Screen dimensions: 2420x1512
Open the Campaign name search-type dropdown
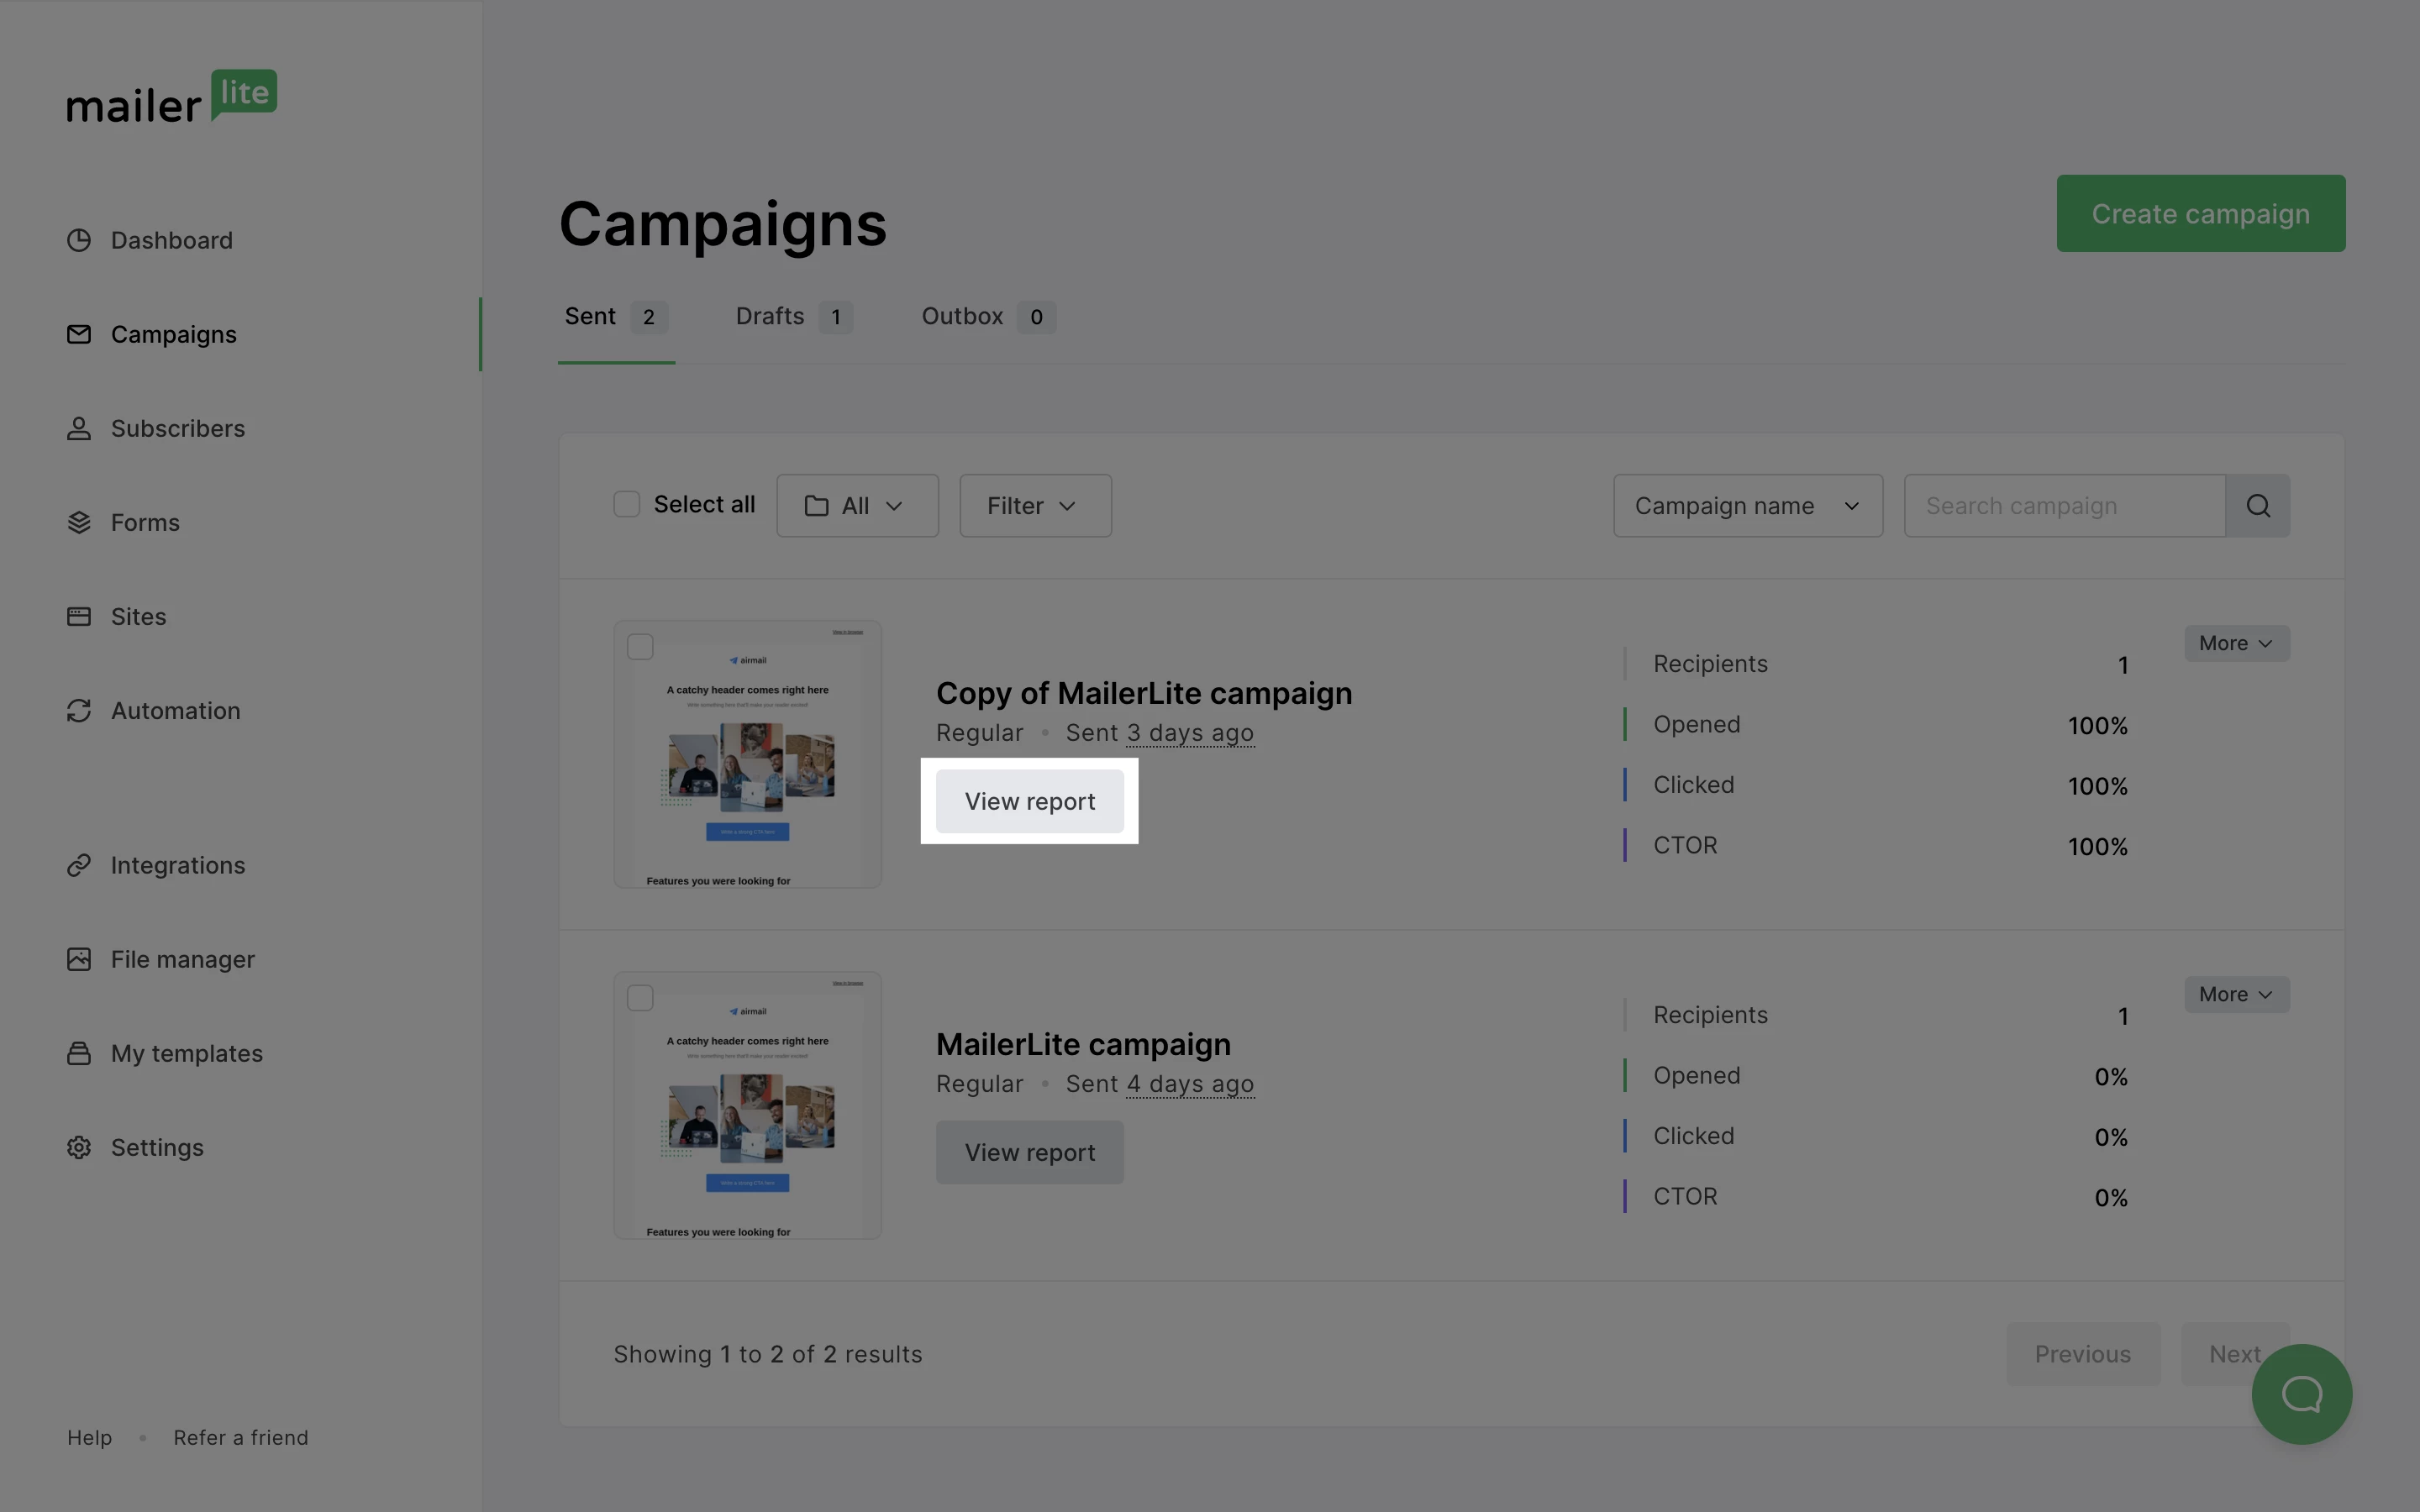[1746, 506]
